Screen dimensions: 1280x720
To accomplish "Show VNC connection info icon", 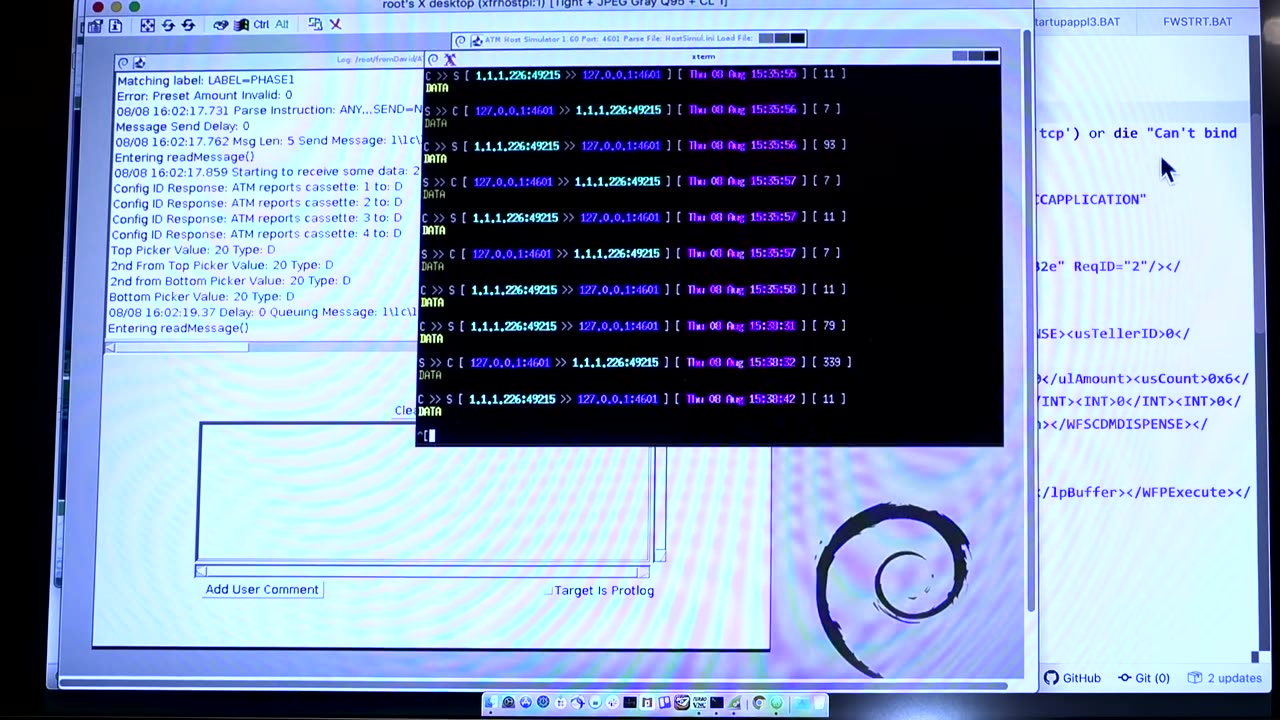I will pos(115,25).
